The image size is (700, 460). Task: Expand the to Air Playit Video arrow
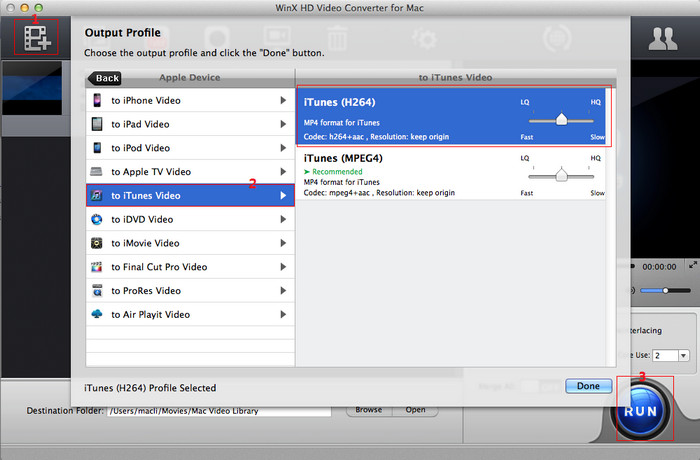pos(283,314)
